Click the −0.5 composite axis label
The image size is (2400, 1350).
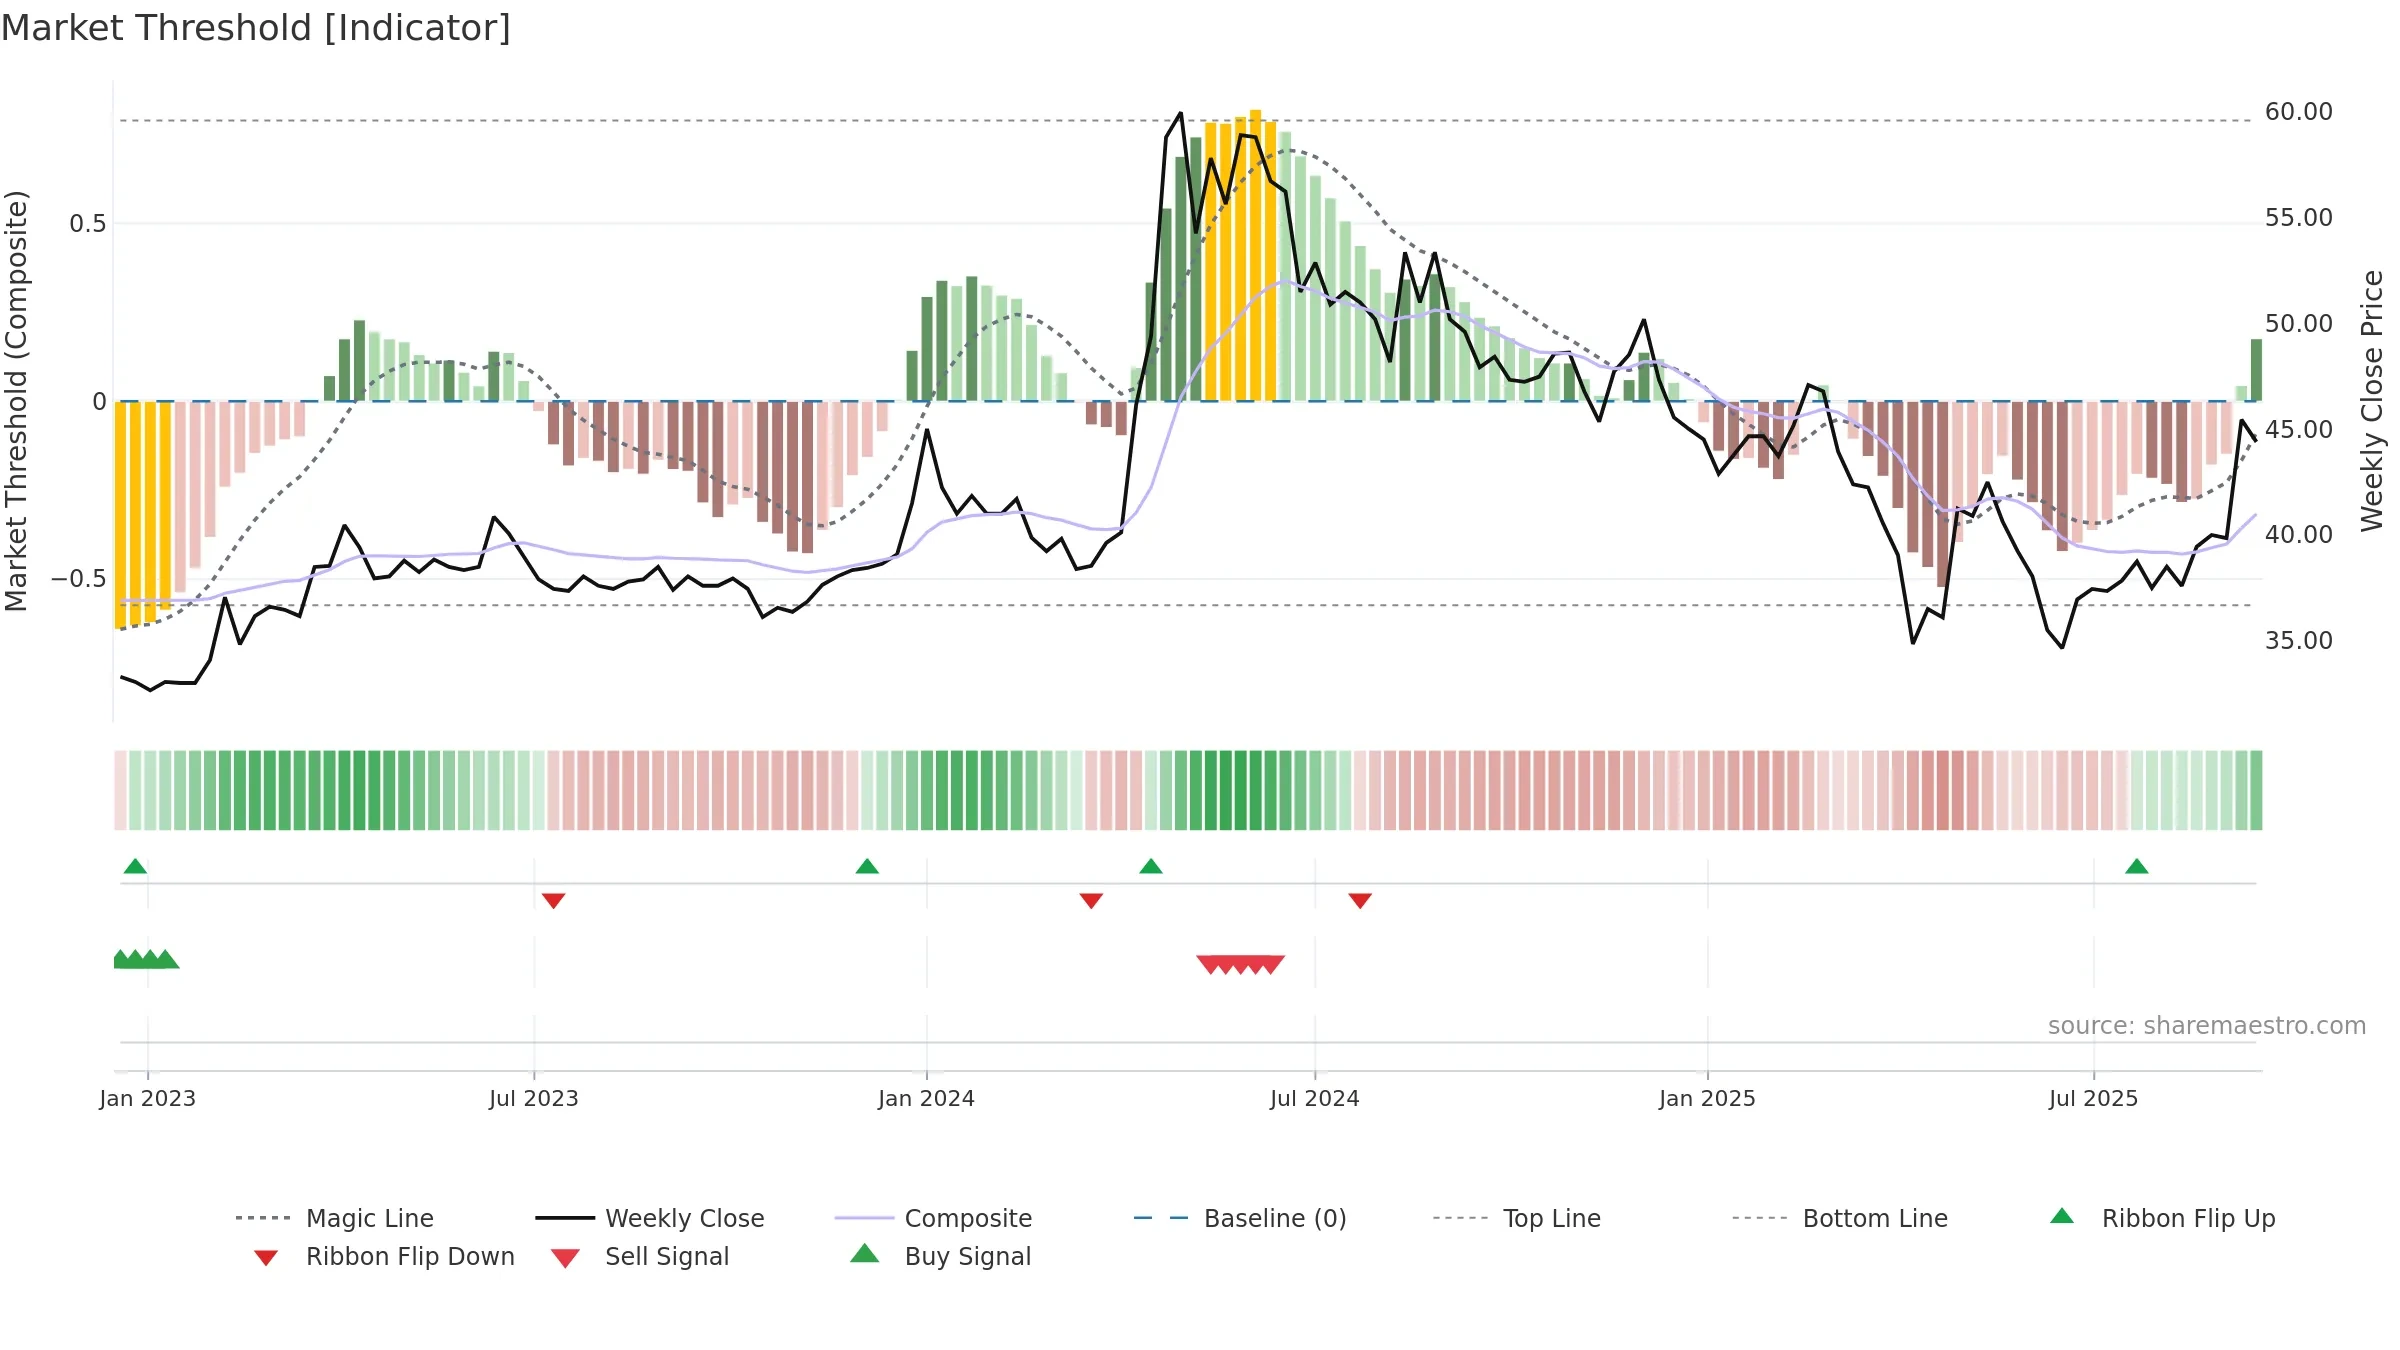click(x=79, y=579)
